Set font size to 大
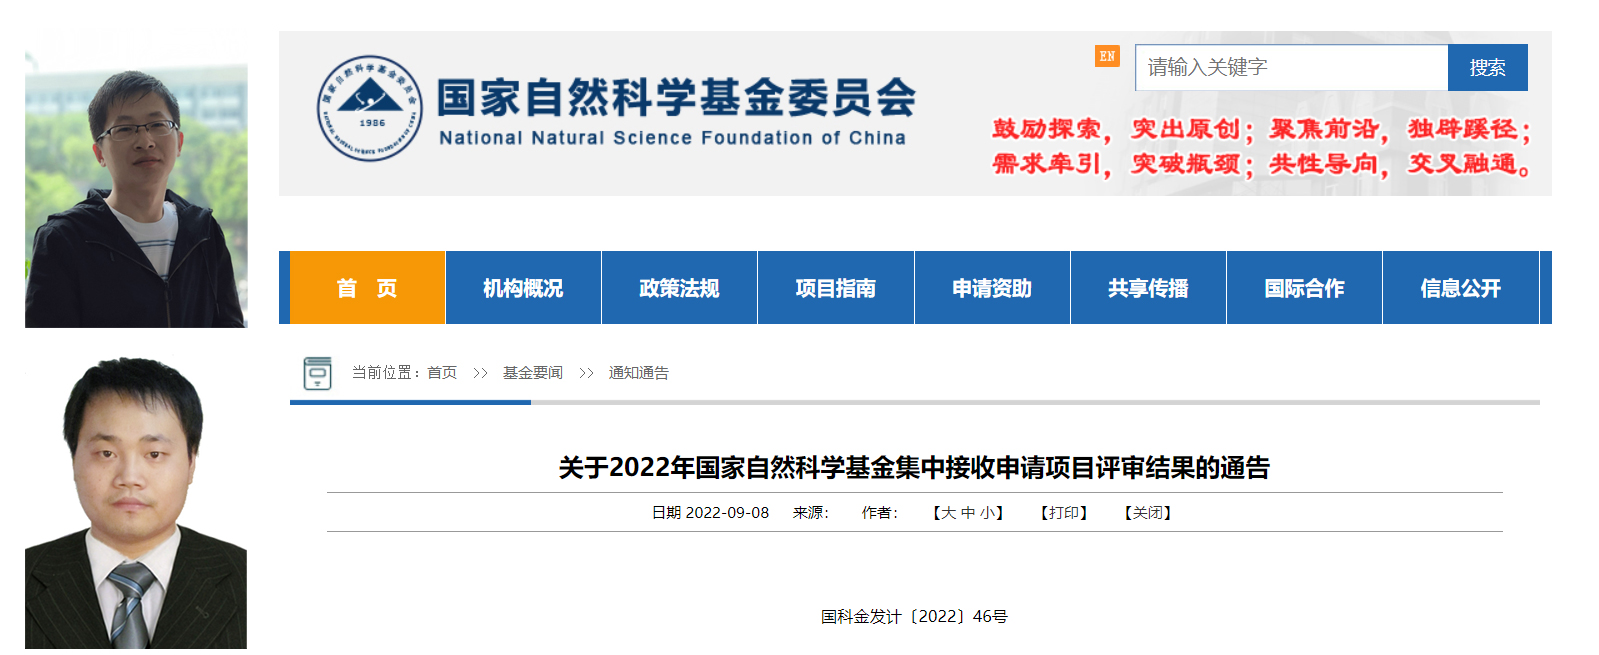 point(948,513)
